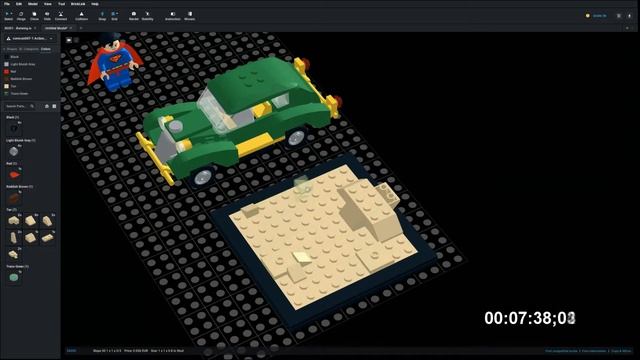Screen dimensions: 640x360
Task: Add a new model tab with plus
Action: 81,28
